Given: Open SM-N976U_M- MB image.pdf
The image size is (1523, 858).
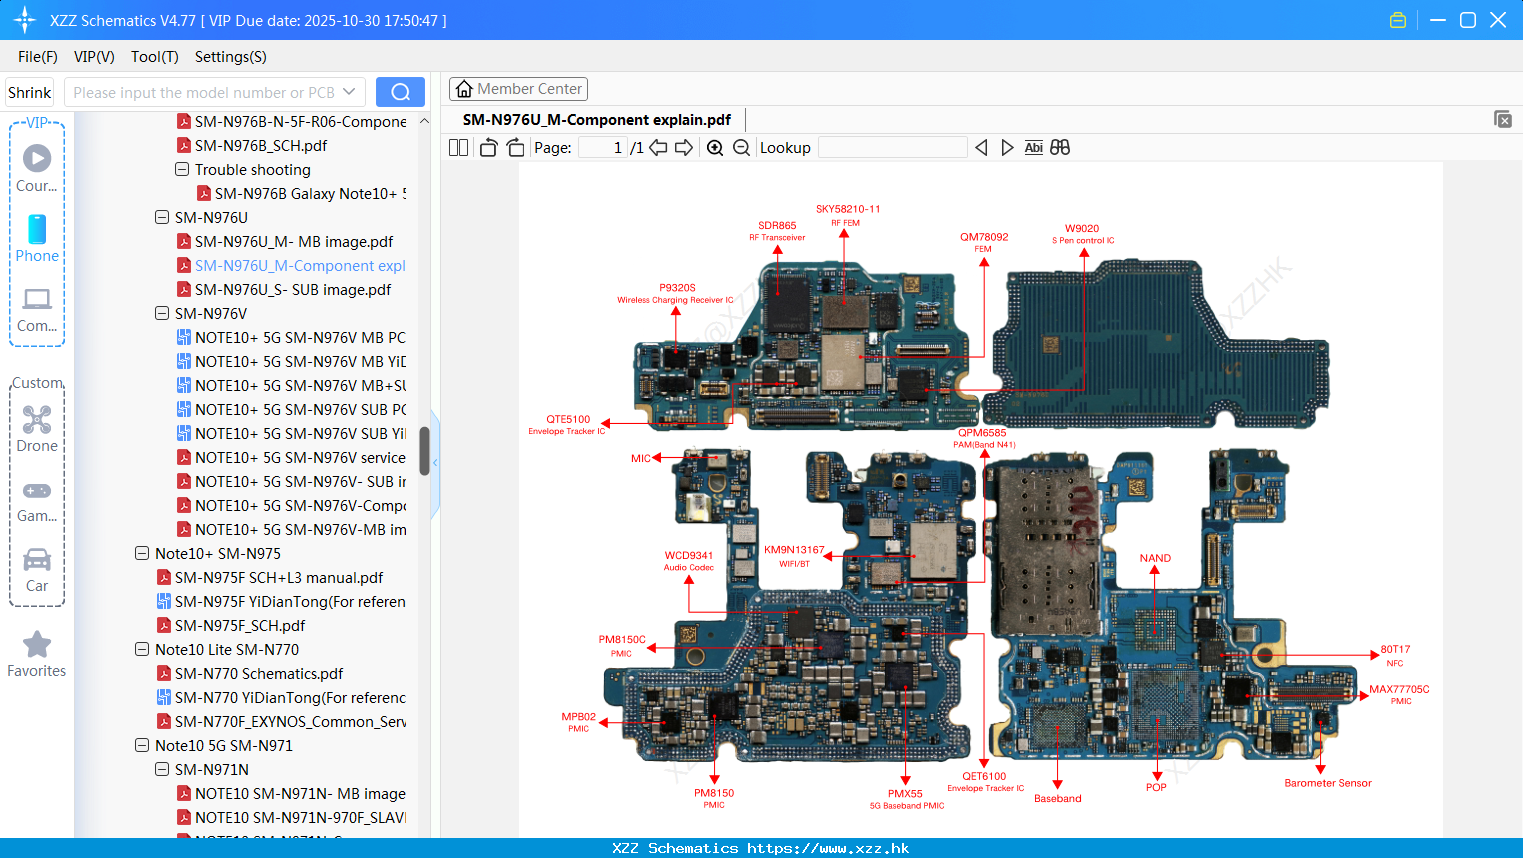Looking at the screenshot, I should (x=294, y=242).
